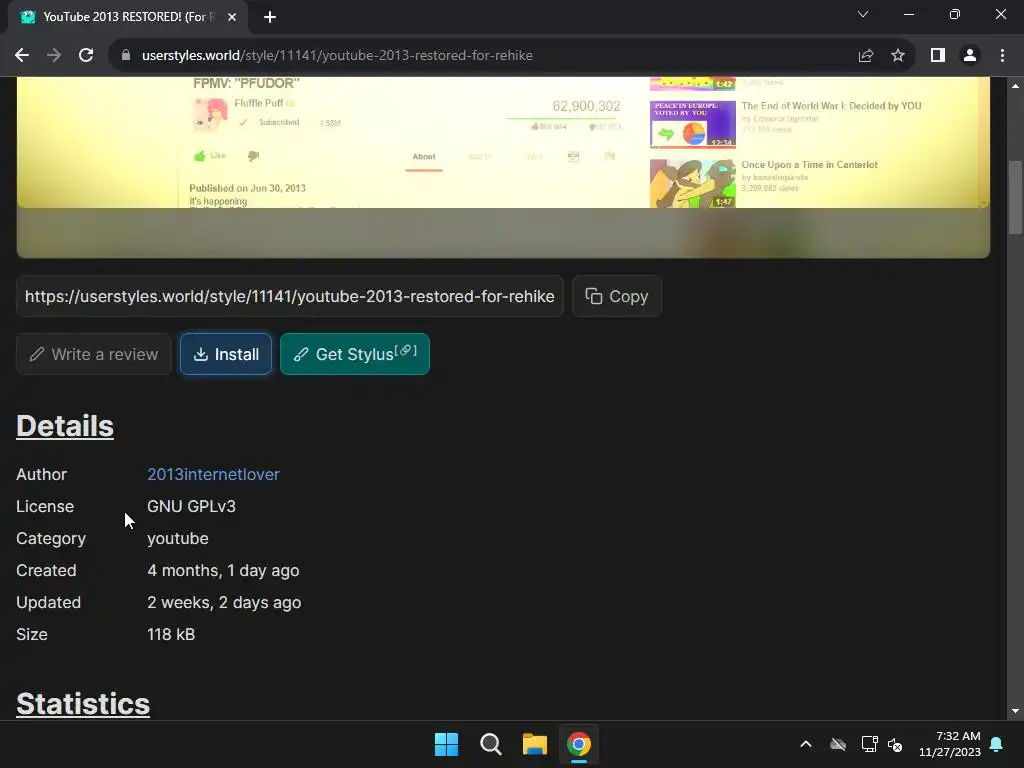Reload the userstyles.world page
The width and height of the screenshot is (1024, 768).
[x=86, y=56]
